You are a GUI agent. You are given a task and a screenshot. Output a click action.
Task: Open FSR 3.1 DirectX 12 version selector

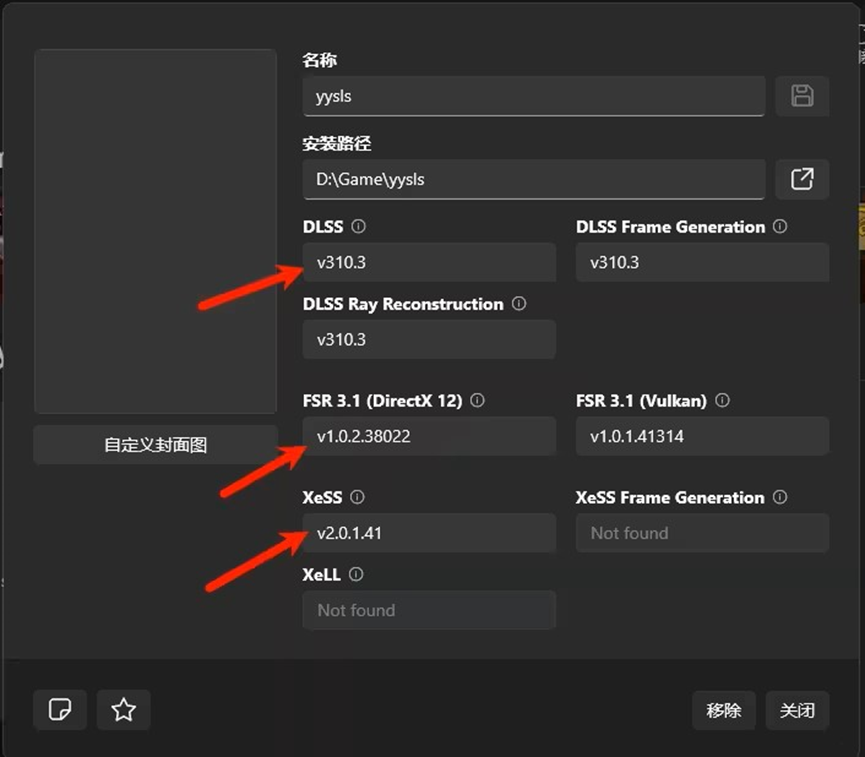pyautogui.click(x=429, y=437)
